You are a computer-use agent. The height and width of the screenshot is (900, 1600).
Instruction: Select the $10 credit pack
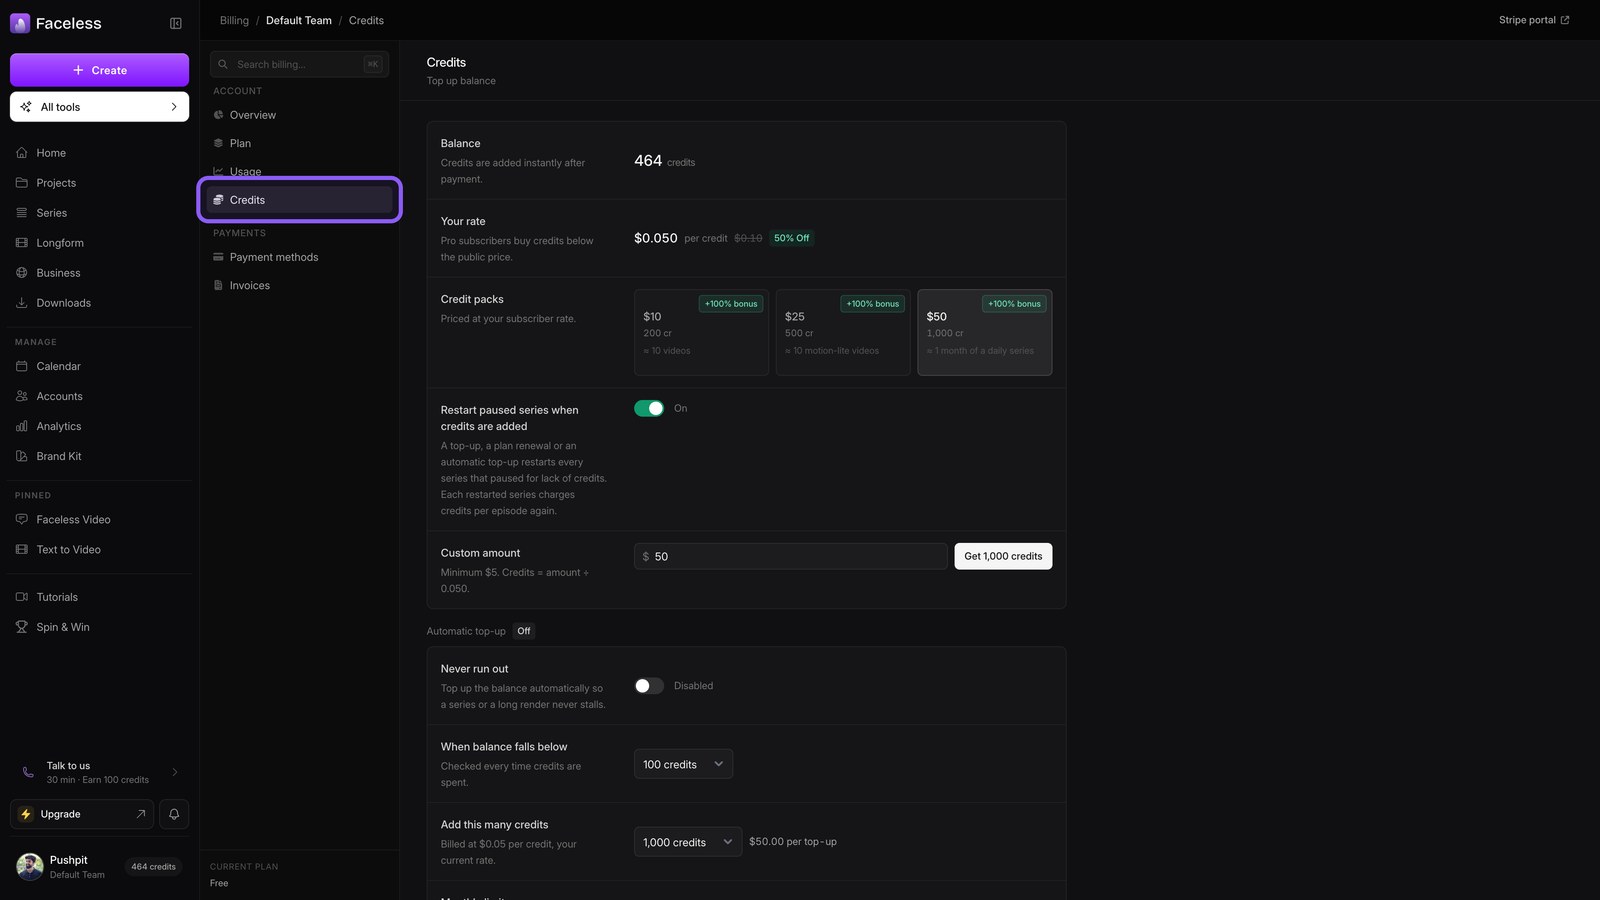click(x=701, y=333)
